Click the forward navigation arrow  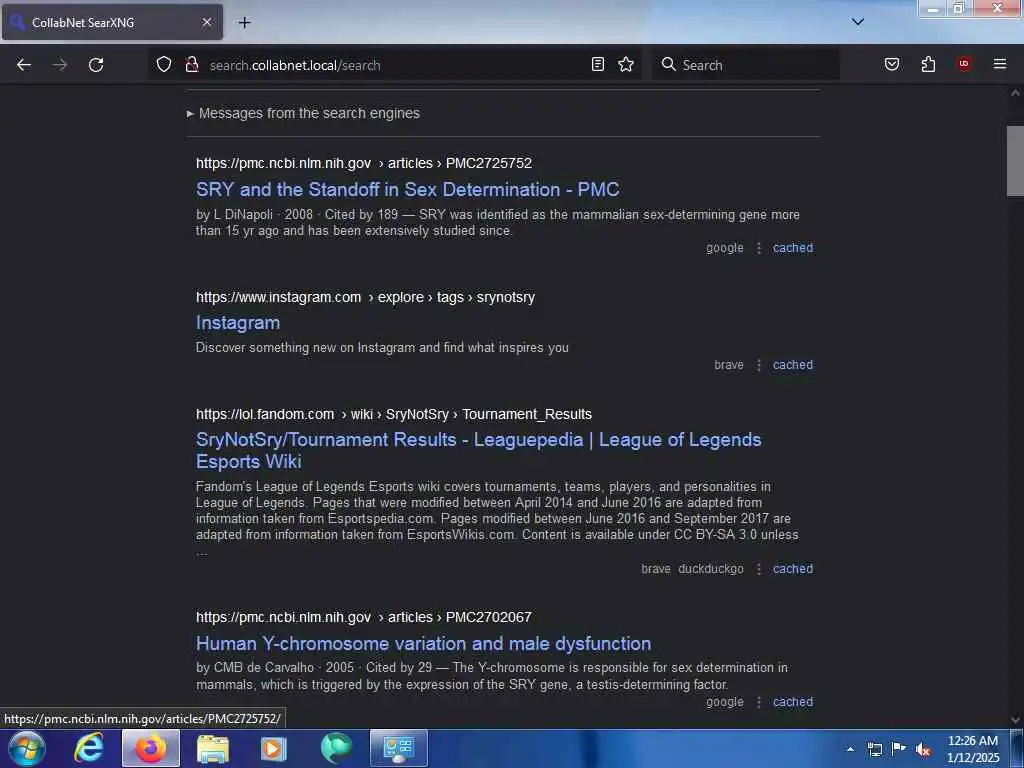click(x=60, y=65)
